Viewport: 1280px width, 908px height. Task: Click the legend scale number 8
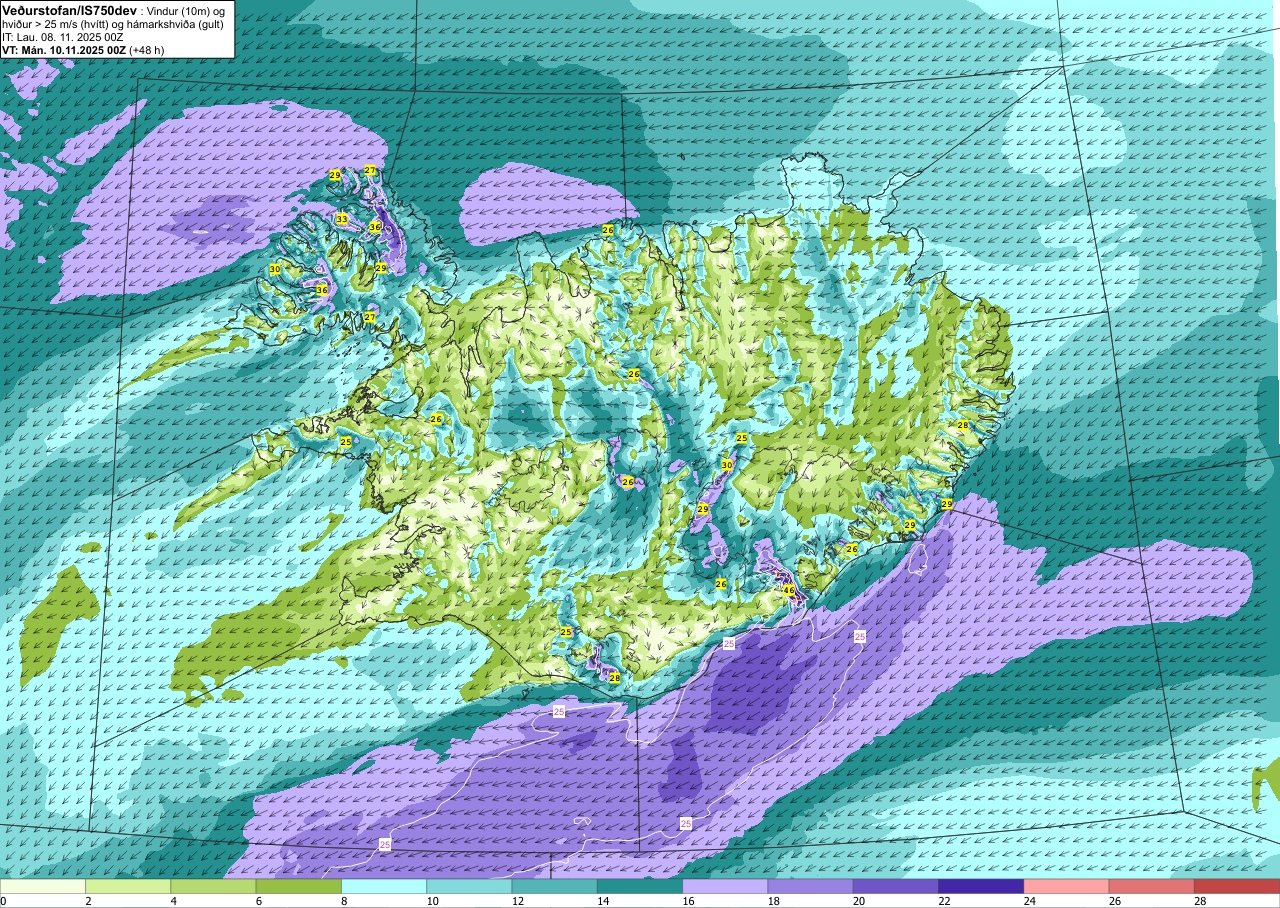click(x=342, y=901)
